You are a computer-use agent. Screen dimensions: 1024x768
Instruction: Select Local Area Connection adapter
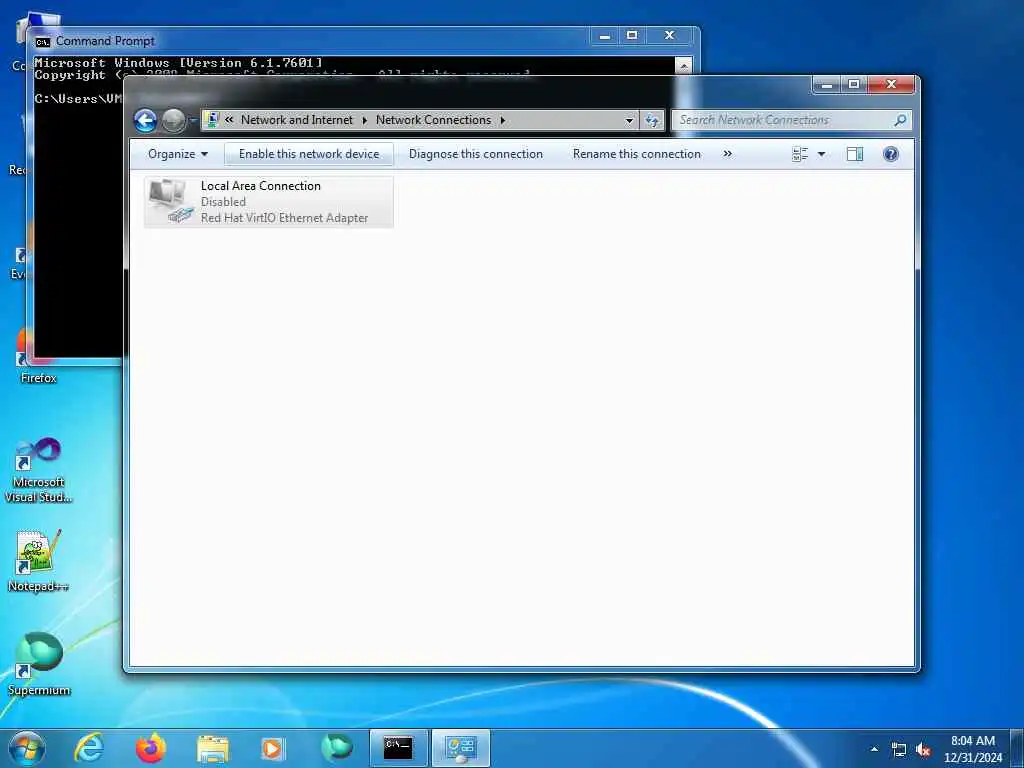click(269, 202)
